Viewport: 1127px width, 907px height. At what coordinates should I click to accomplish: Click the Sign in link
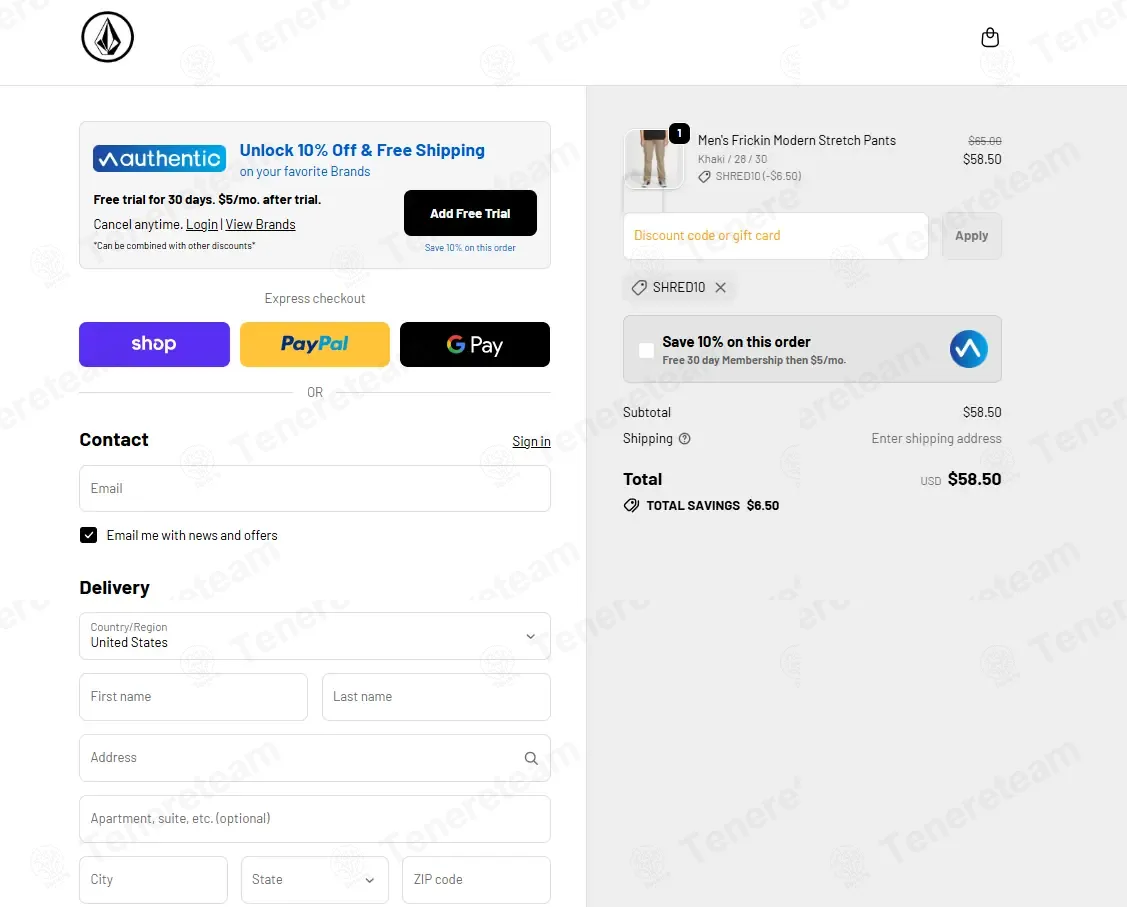(x=531, y=442)
